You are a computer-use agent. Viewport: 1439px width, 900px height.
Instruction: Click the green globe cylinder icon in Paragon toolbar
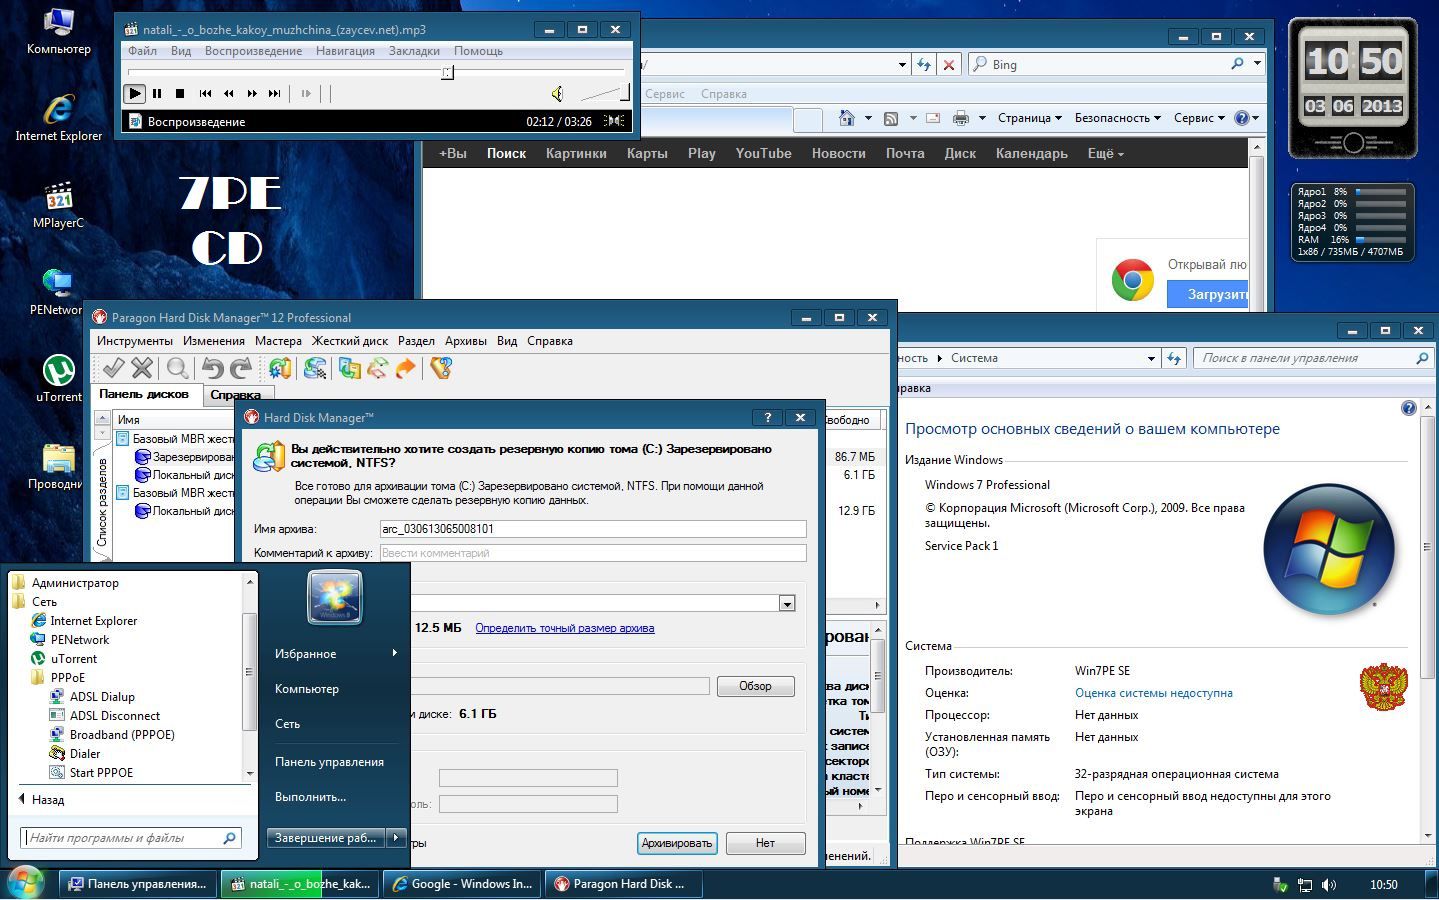pos(279,368)
